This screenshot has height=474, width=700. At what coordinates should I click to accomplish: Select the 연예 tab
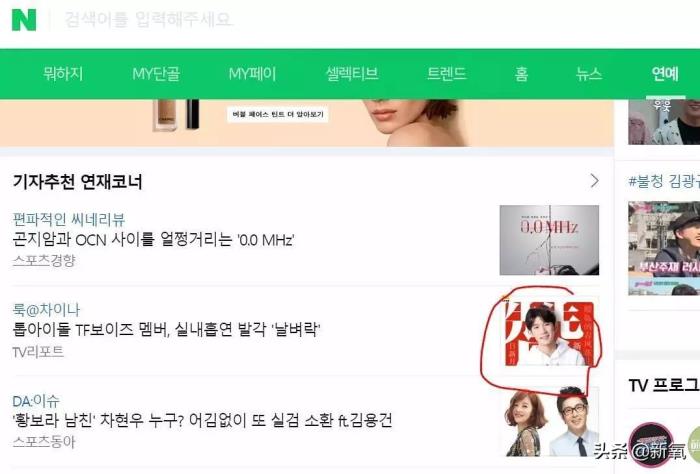coord(665,74)
